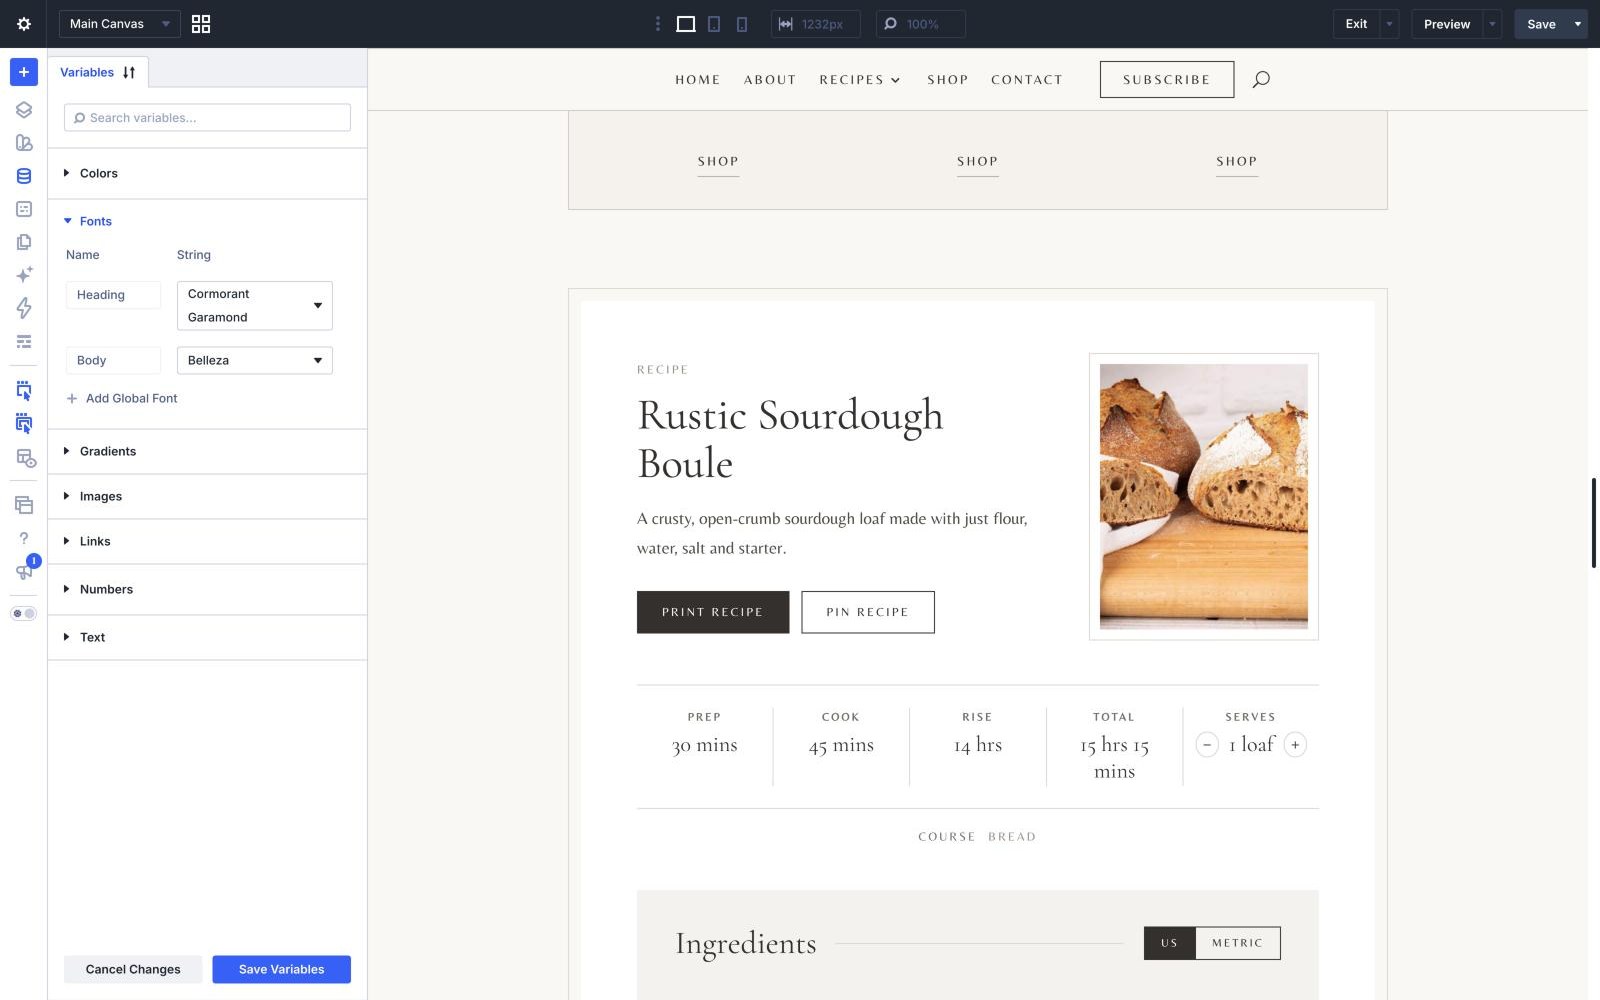Viewport: 1600px width, 1000px height.
Task: Switch to desktop viewport icon
Action: pyautogui.click(x=686, y=24)
